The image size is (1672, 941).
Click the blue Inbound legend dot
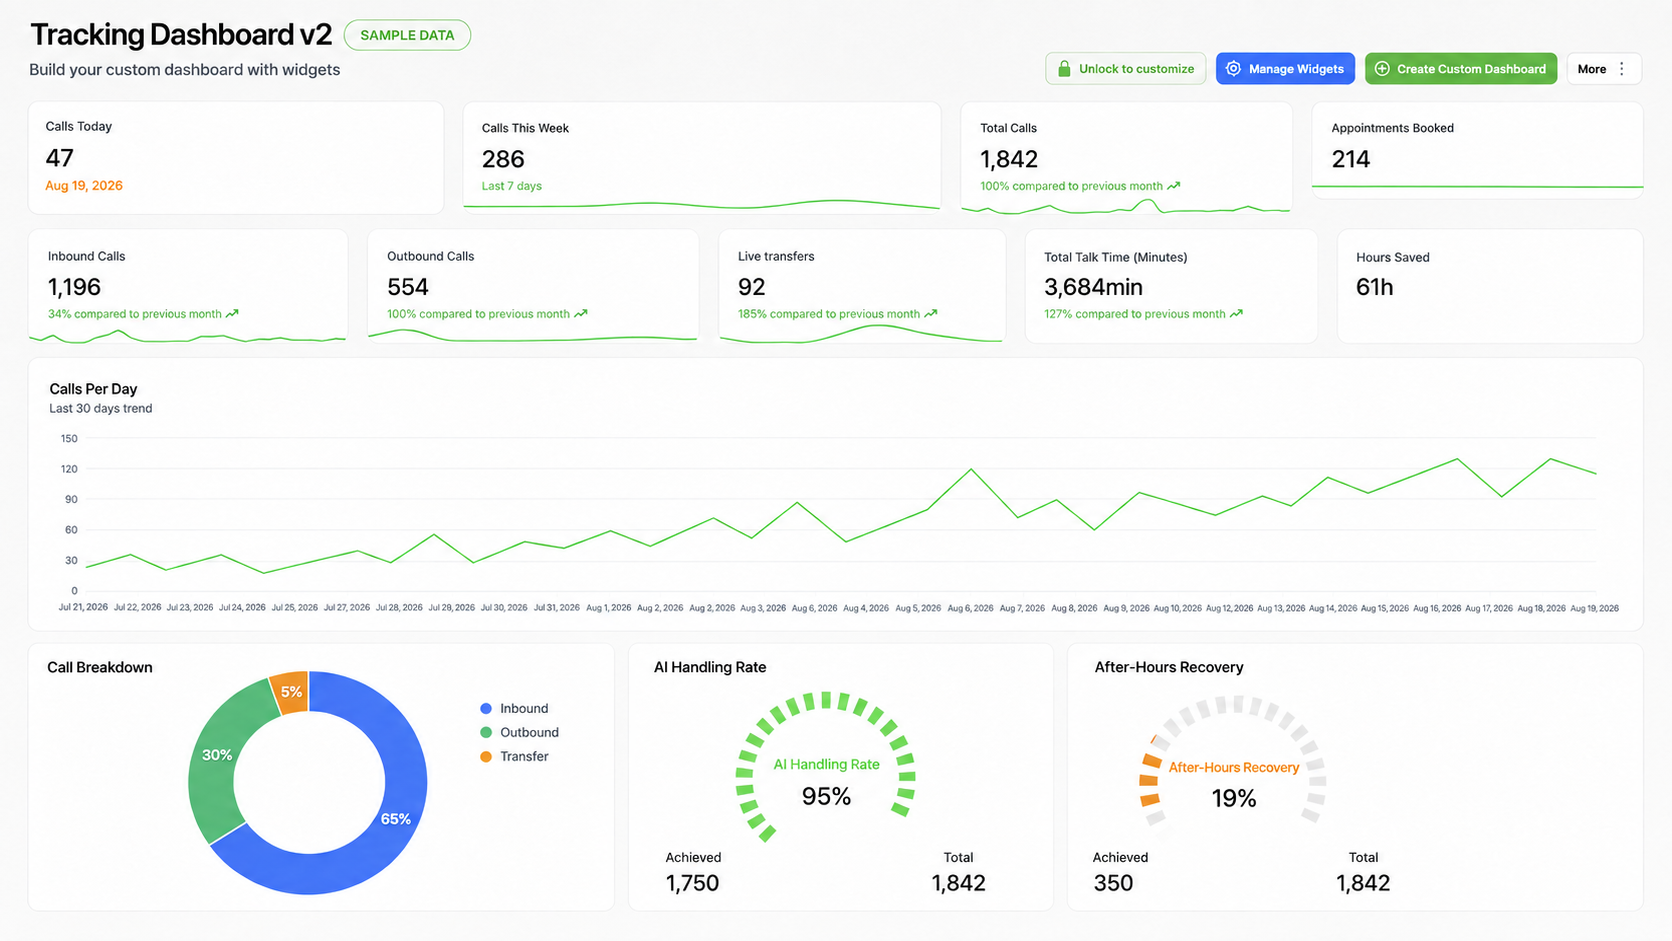click(x=486, y=709)
